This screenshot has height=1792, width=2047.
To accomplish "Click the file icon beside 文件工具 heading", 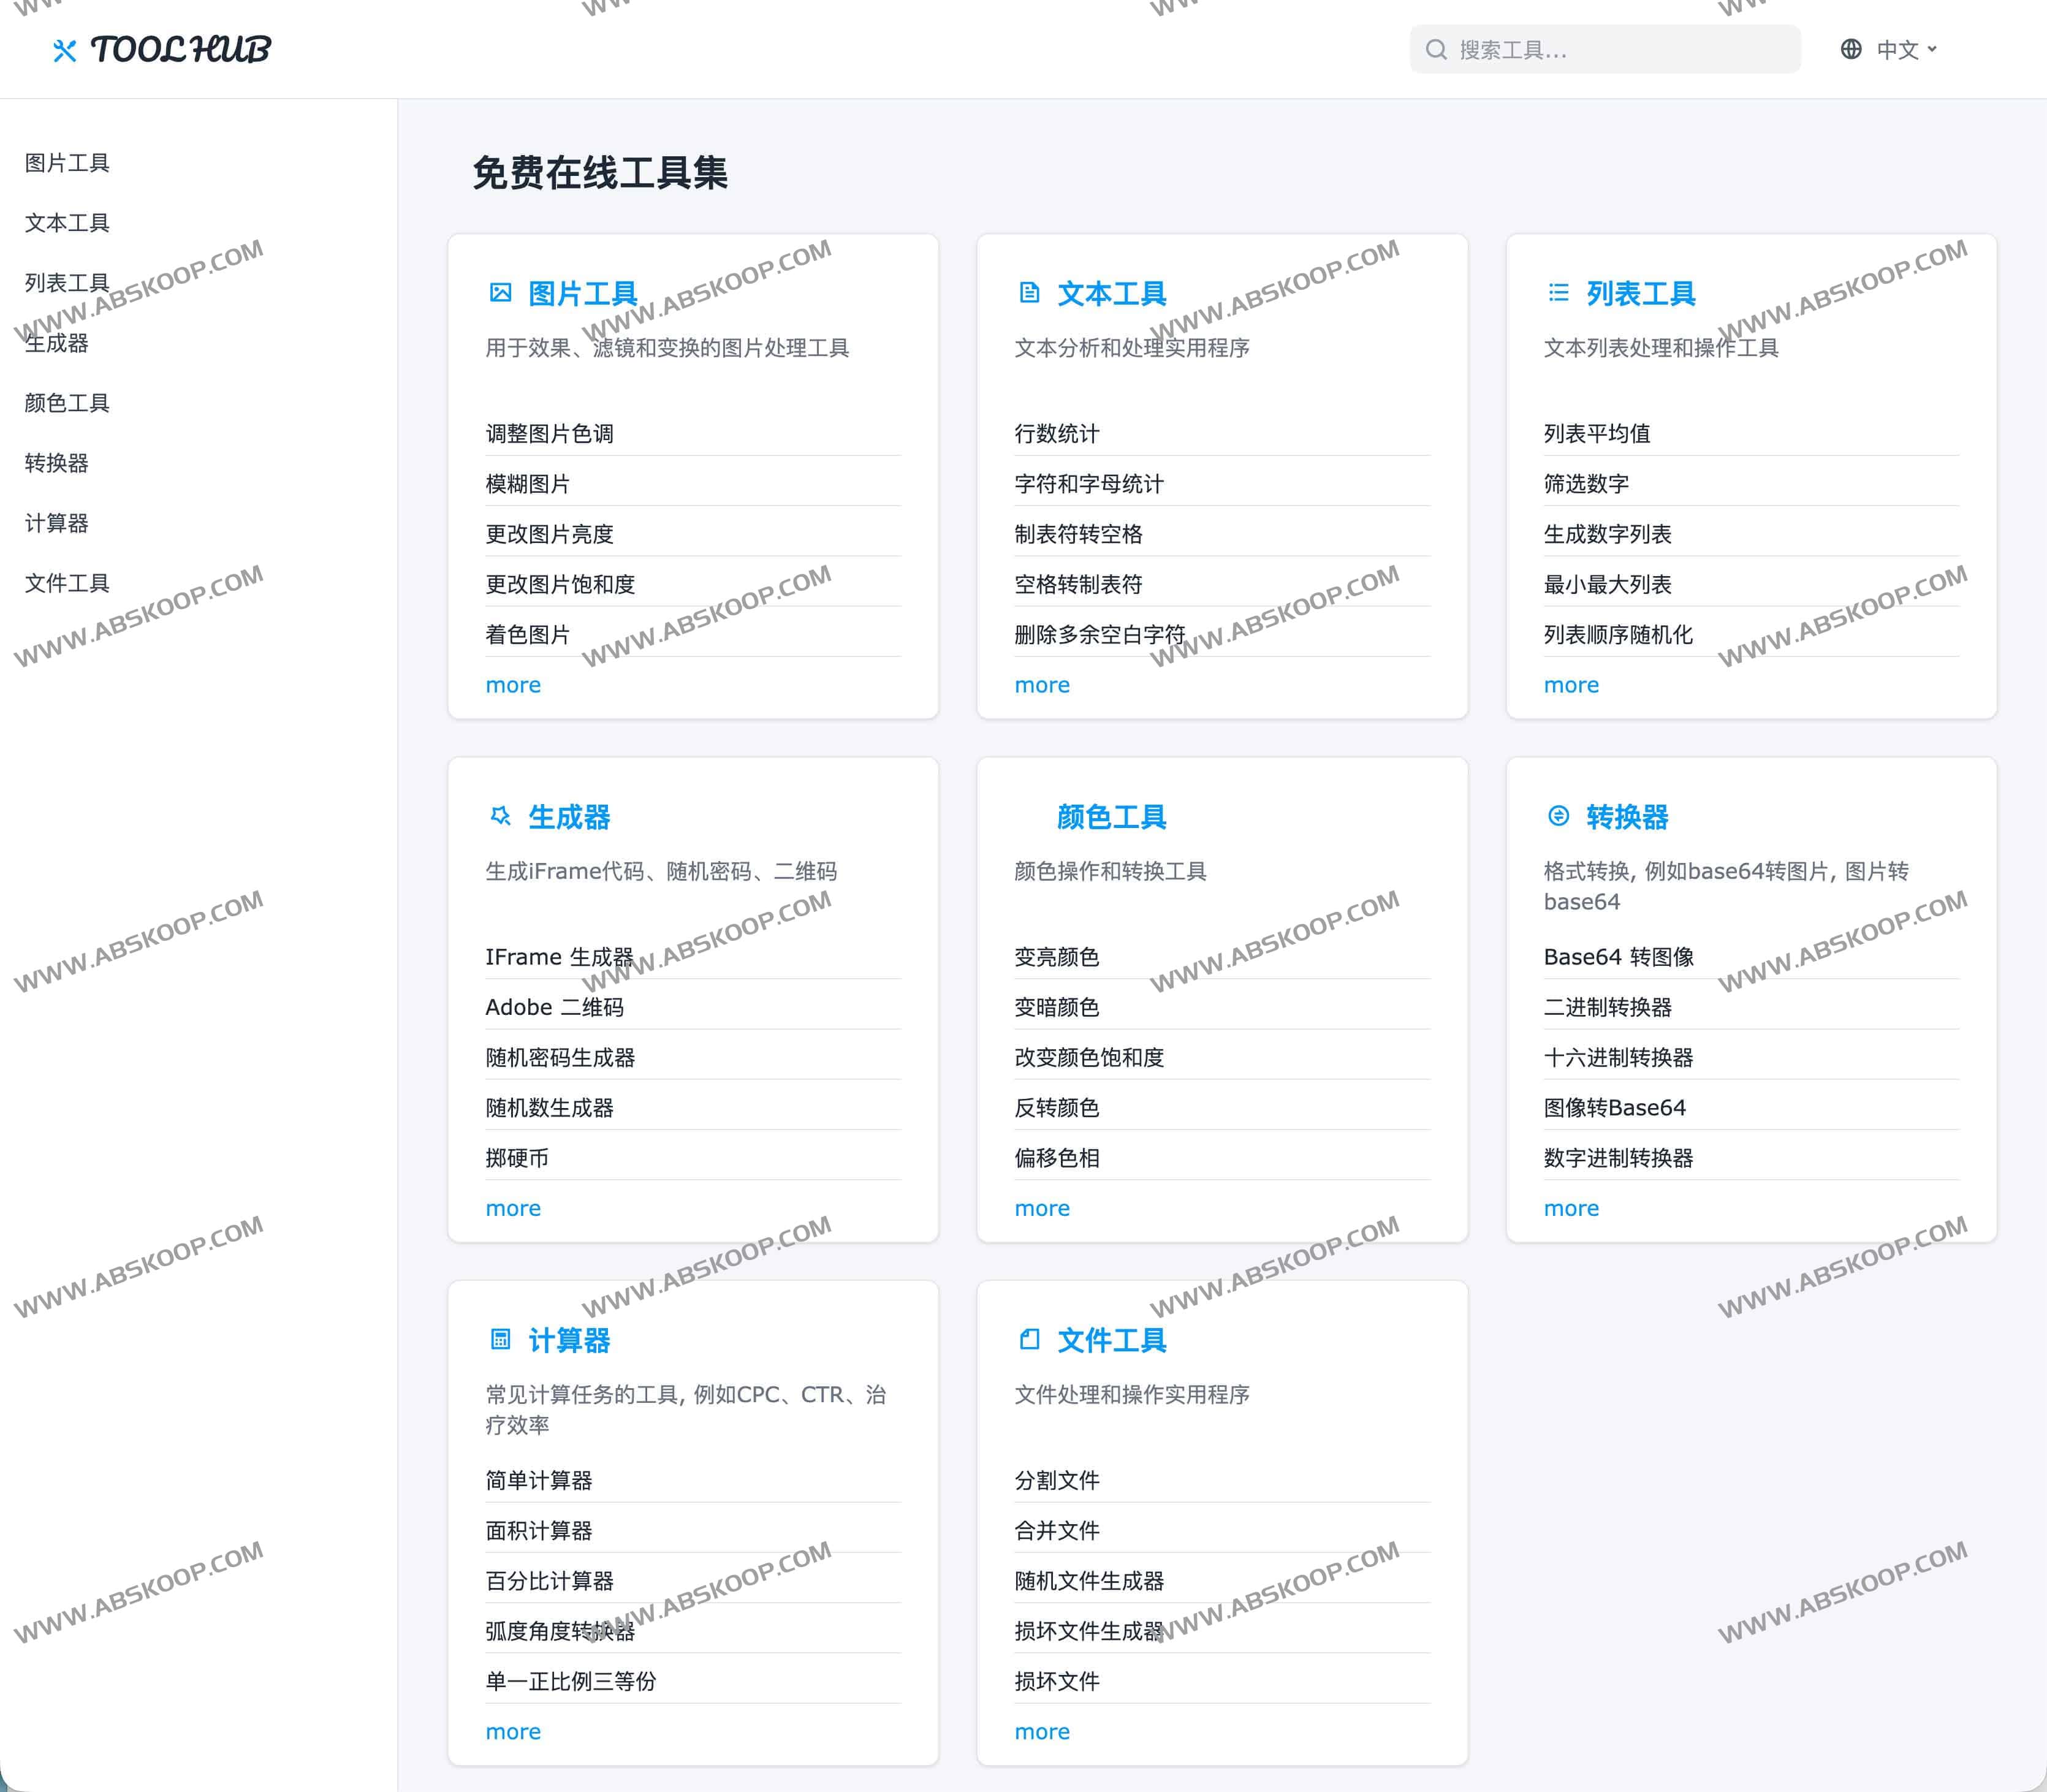I will coord(1029,1339).
